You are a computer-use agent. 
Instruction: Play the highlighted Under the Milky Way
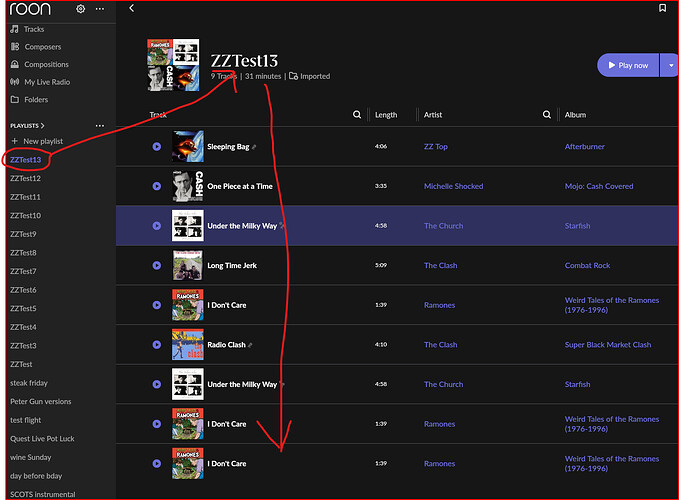[157, 226]
